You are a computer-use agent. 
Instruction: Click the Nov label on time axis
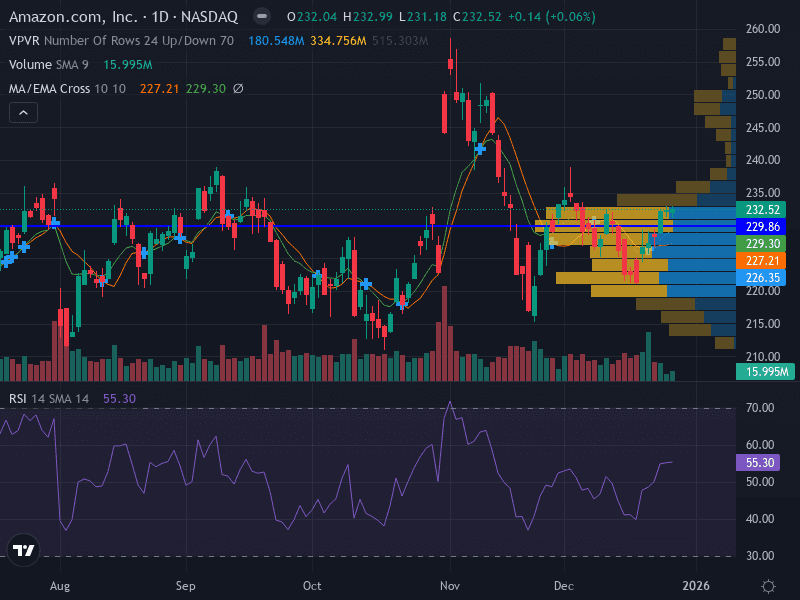tap(450, 586)
